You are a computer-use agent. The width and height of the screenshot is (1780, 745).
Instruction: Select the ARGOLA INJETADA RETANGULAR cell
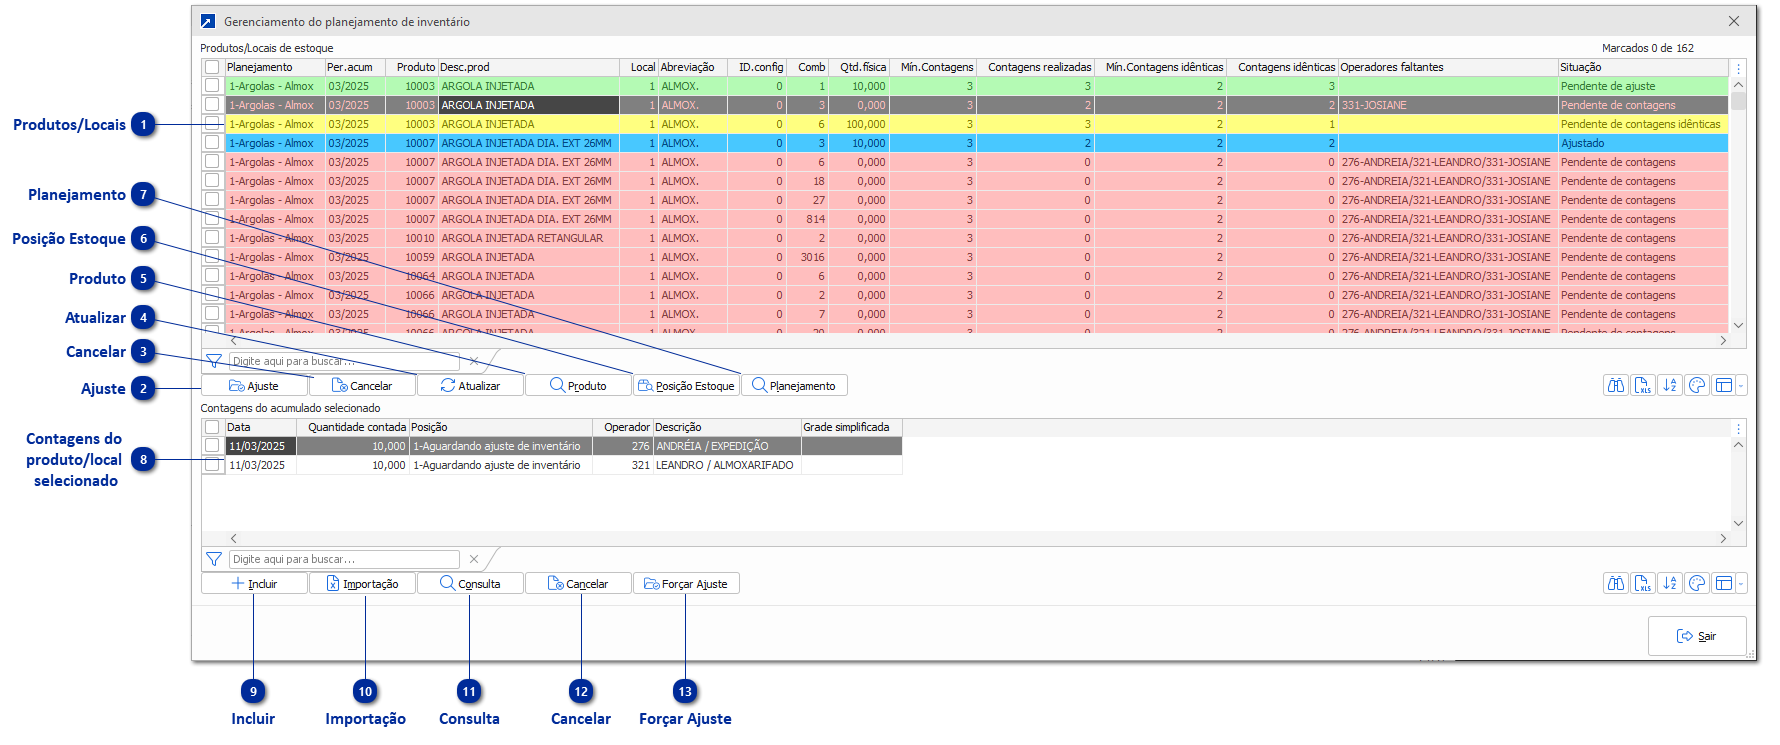click(529, 238)
